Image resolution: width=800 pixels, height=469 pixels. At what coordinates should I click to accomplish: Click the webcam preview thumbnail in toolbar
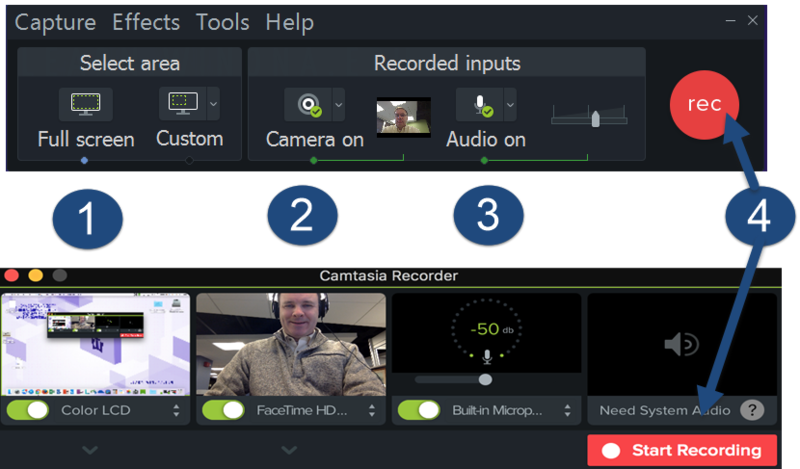click(403, 117)
